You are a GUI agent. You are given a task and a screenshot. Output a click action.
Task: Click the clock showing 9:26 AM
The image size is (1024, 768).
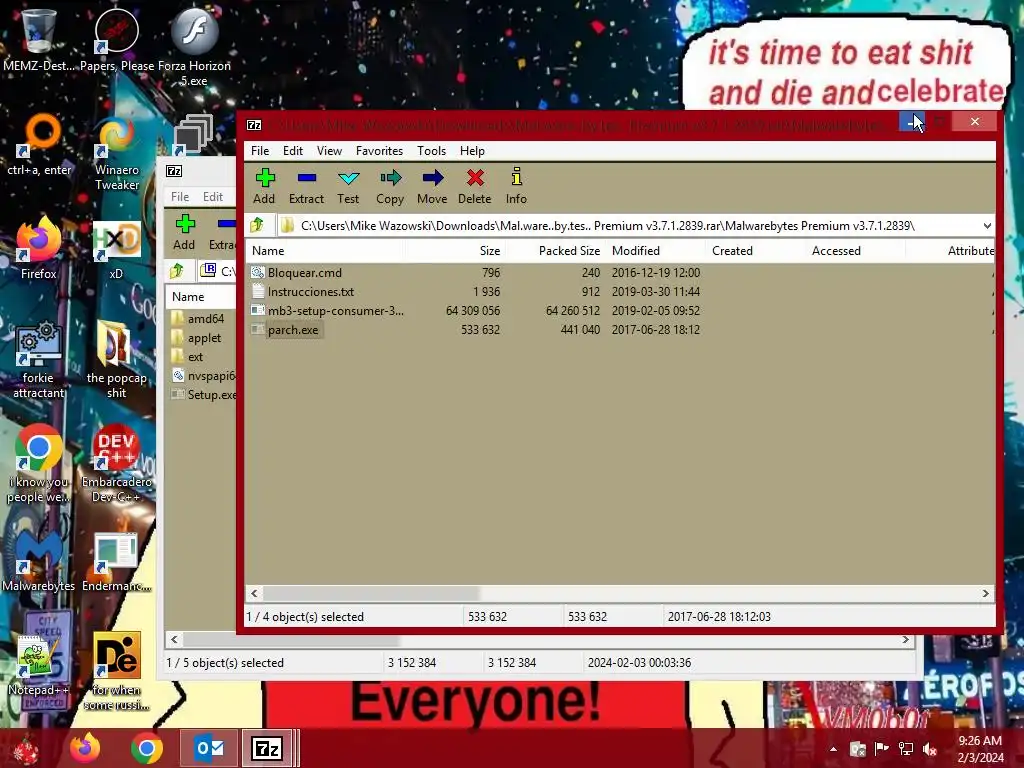tap(980, 749)
